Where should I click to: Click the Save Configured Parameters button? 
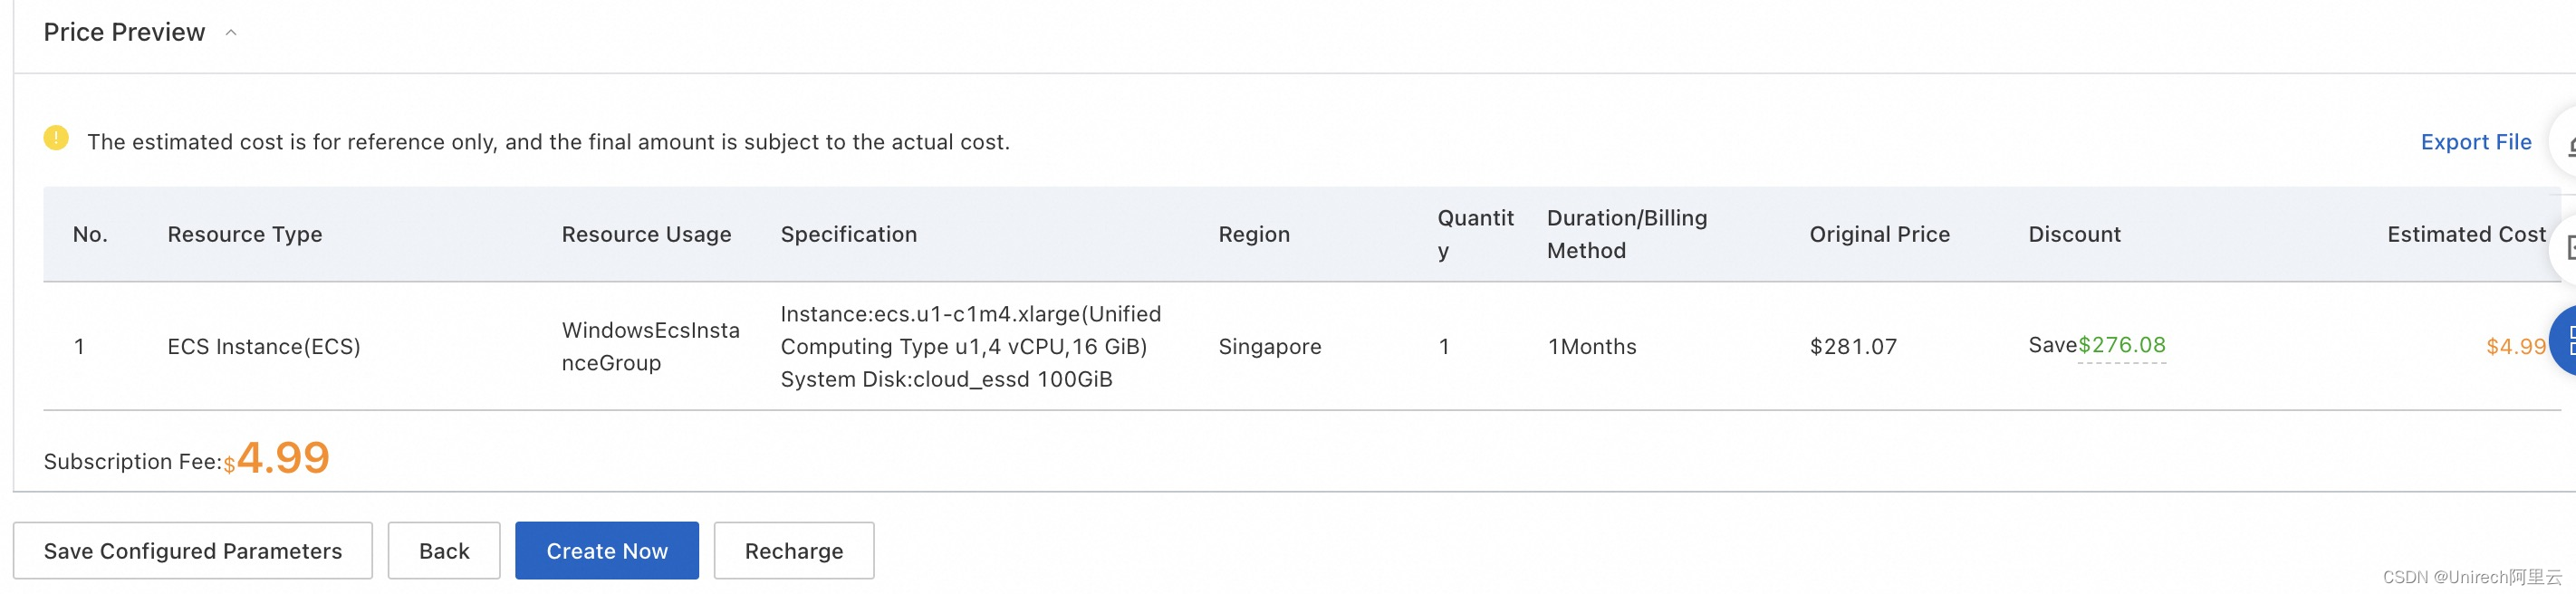click(x=193, y=551)
